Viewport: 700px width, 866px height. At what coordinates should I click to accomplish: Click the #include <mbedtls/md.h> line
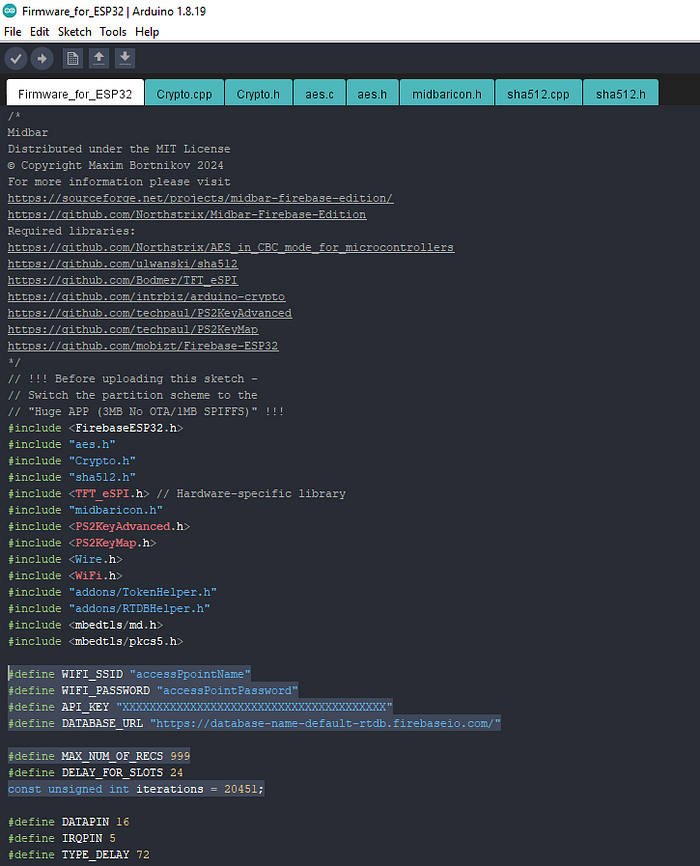(x=85, y=625)
